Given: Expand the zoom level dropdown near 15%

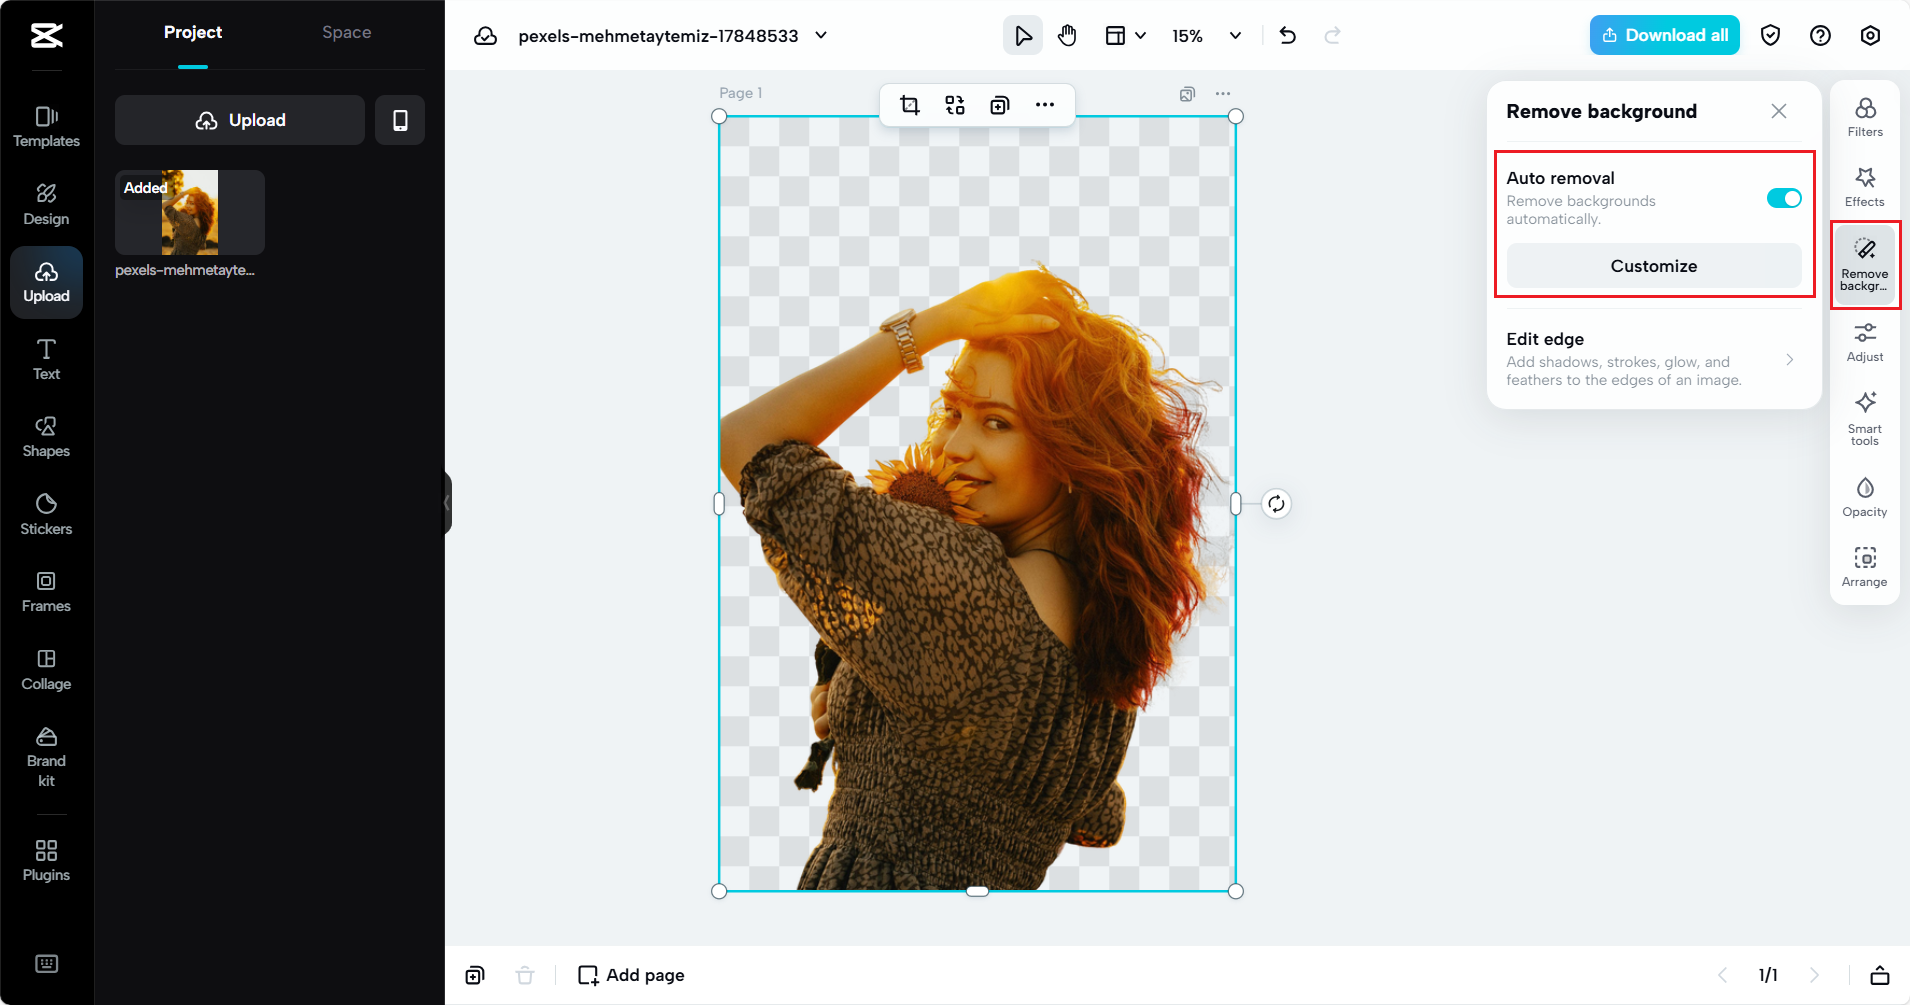Looking at the screenshot, I should coord(1236,35).
